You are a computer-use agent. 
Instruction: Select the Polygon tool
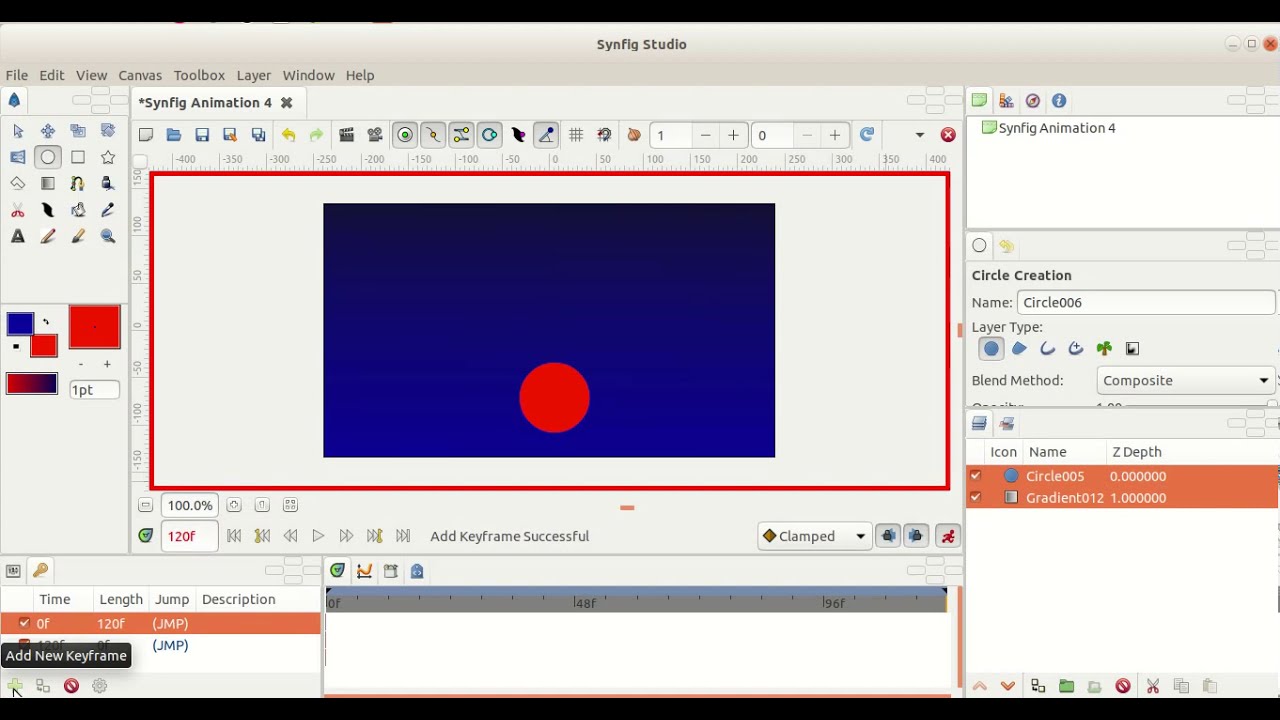18,184
